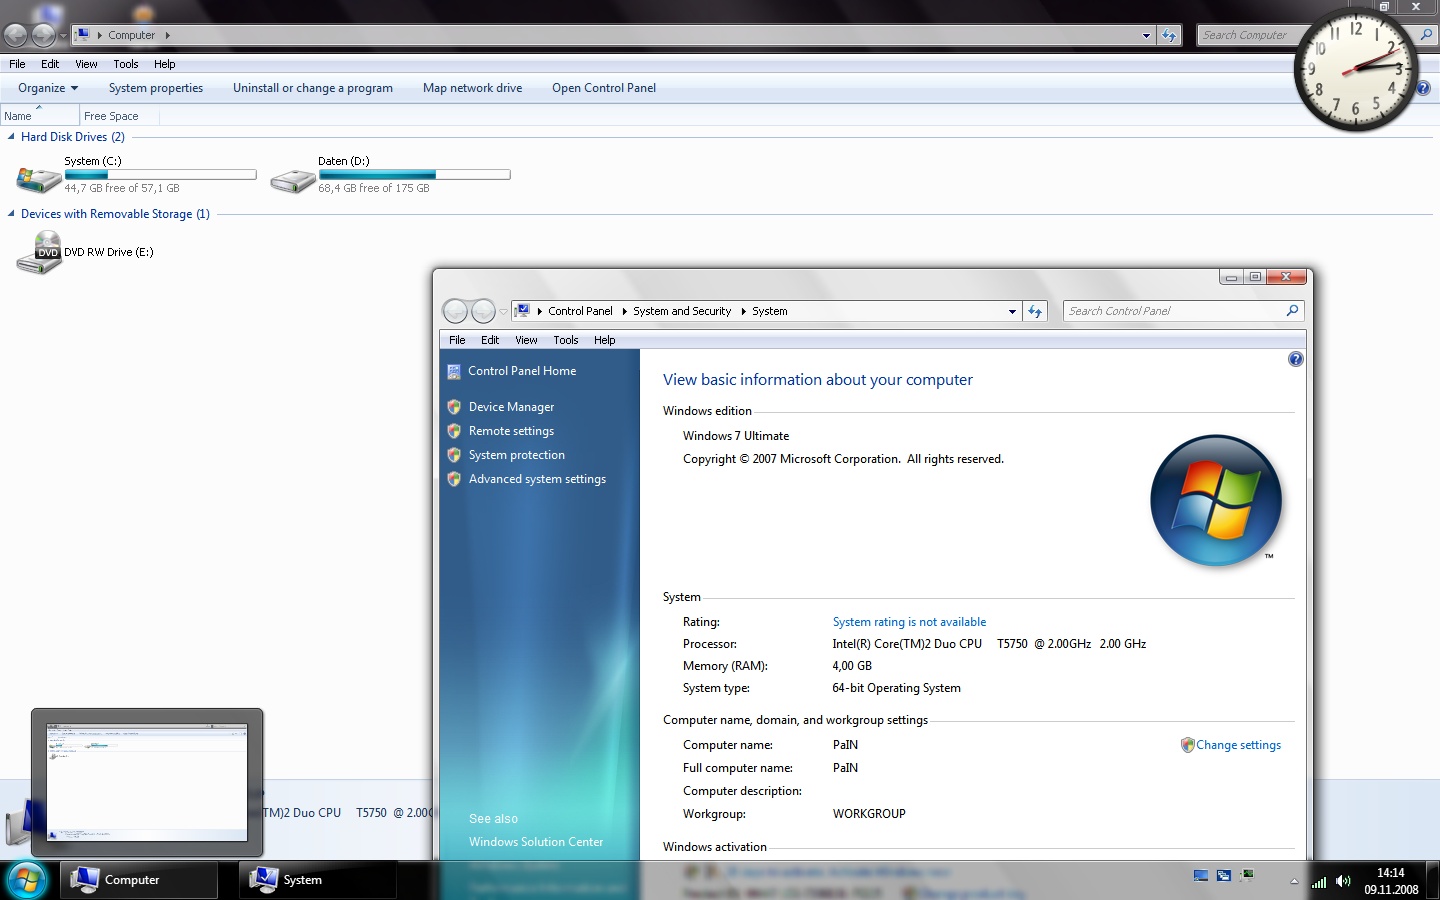Click forward arrow in Computer window
This screenshot has height=900, width=1440.
coord(44,35)
